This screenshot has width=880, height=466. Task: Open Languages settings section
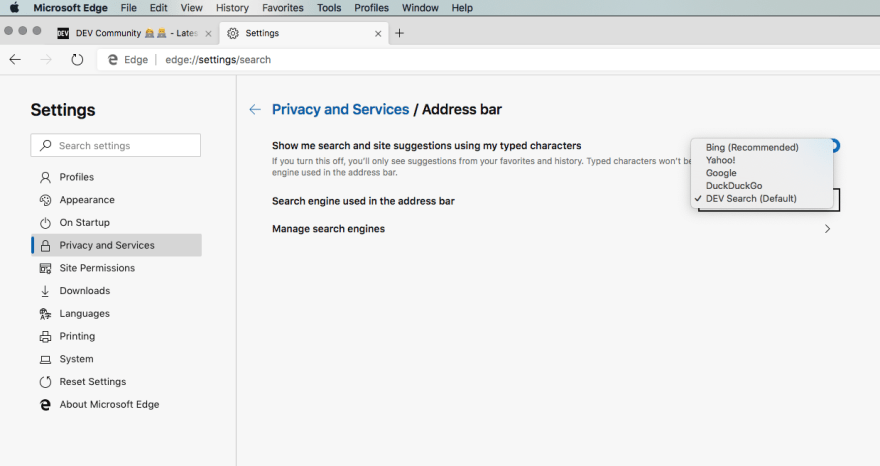pyautogui.click(x=116, y=314)
